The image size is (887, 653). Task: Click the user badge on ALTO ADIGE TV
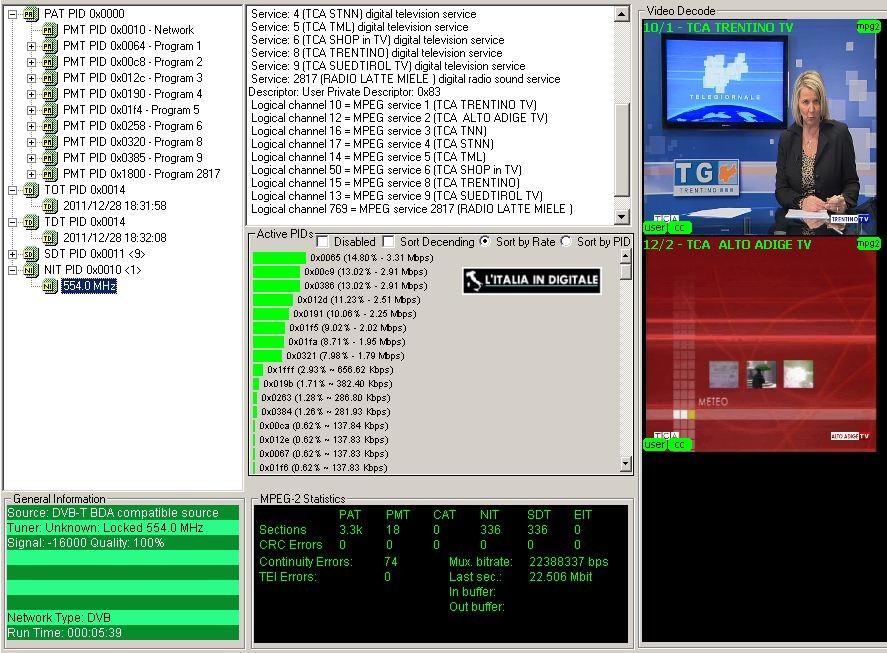pos(655,444)
